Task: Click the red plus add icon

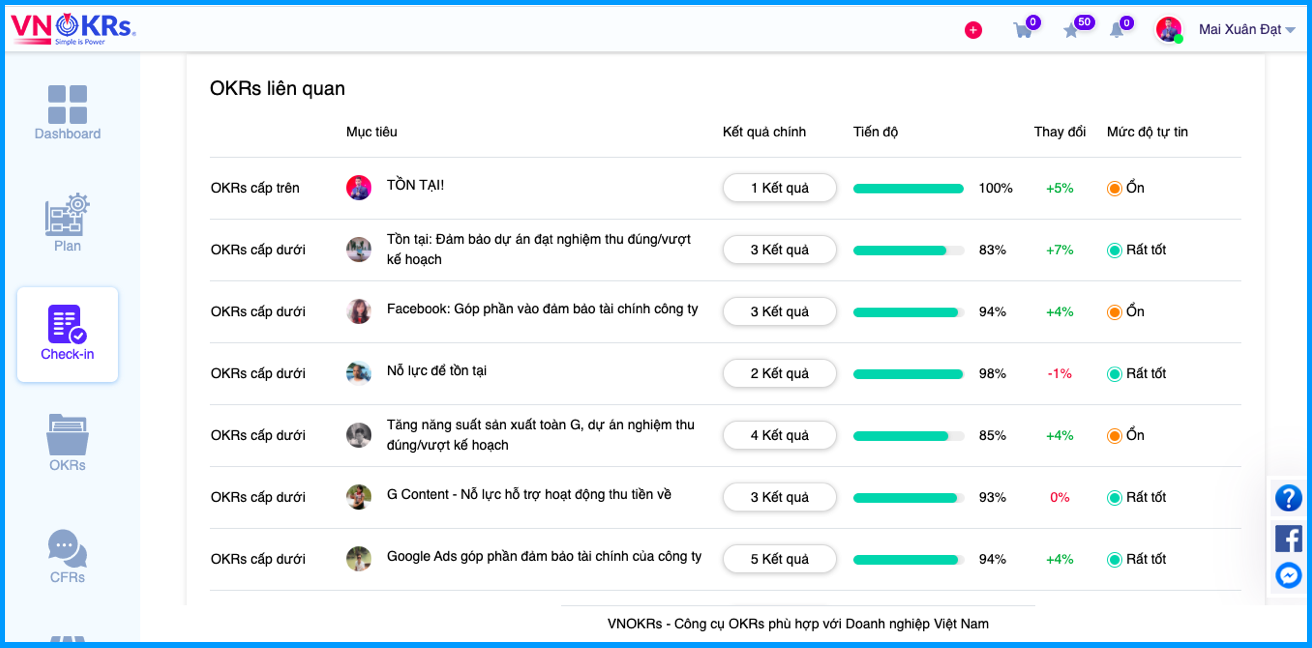Action: (x=973, y=30)
